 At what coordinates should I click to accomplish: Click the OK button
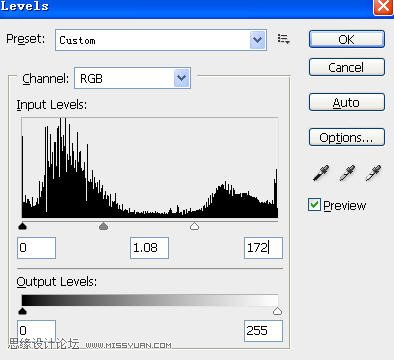347,39
